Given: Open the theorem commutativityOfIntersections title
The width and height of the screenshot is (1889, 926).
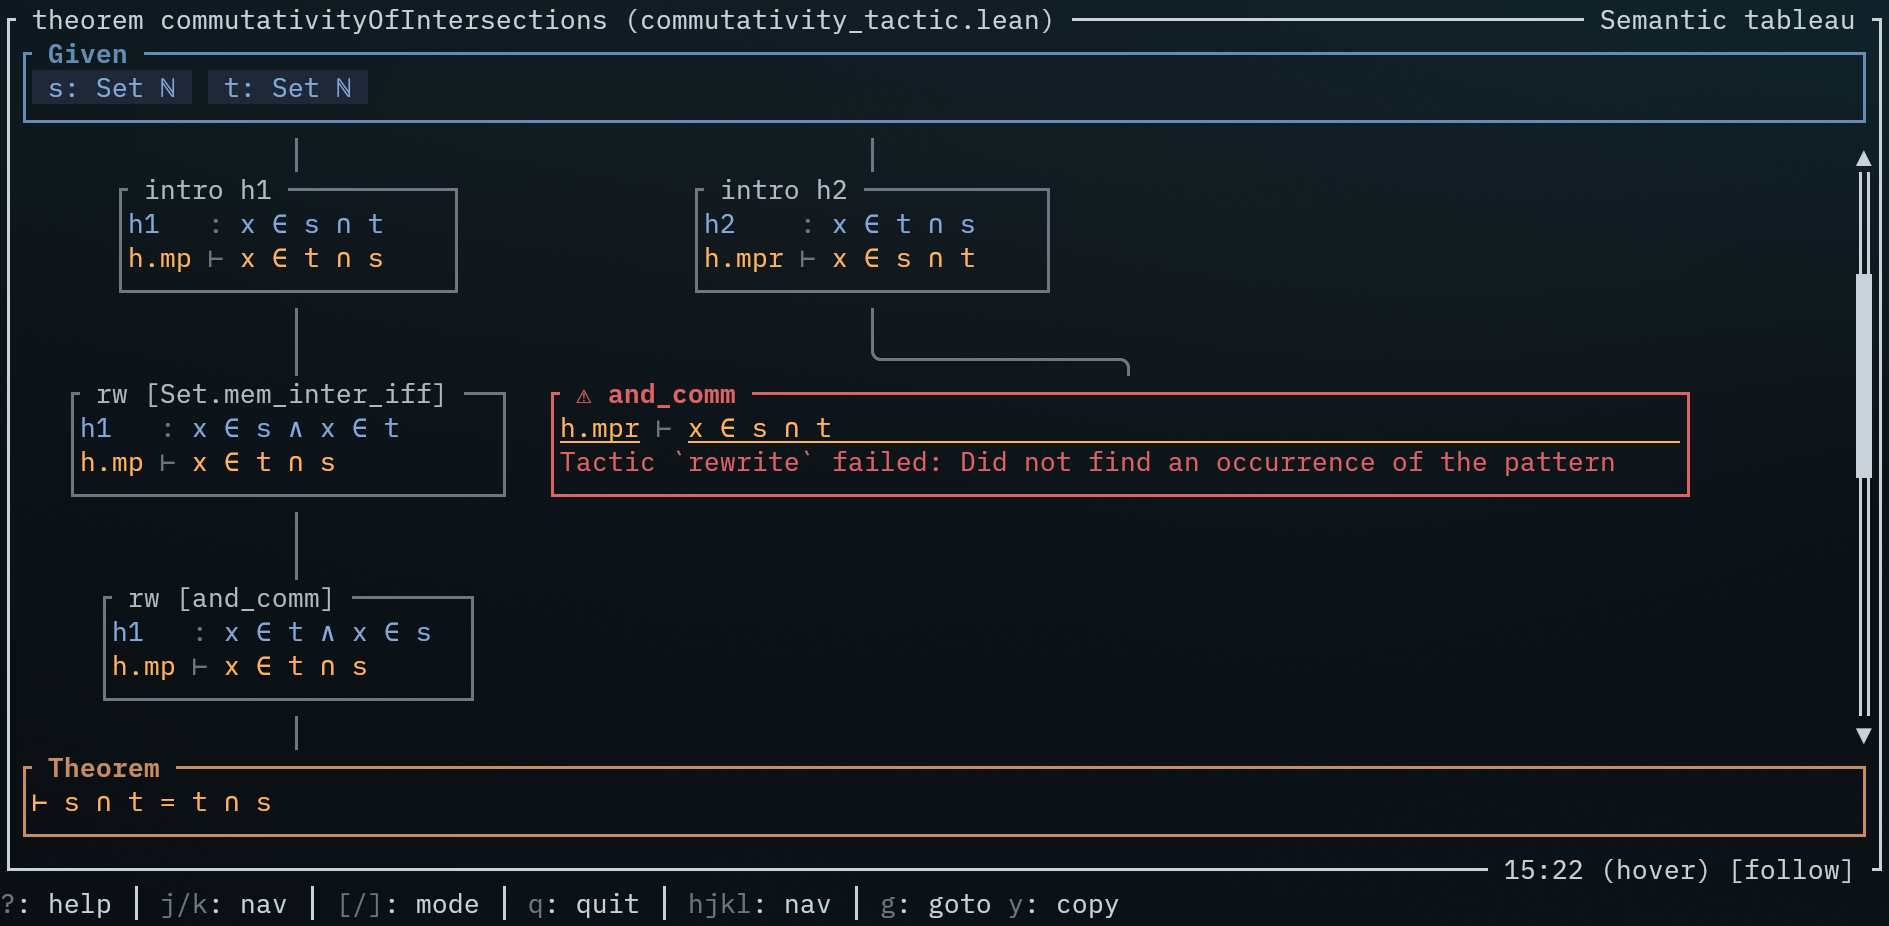Looking at the screenshot, I should pos(542,20).
